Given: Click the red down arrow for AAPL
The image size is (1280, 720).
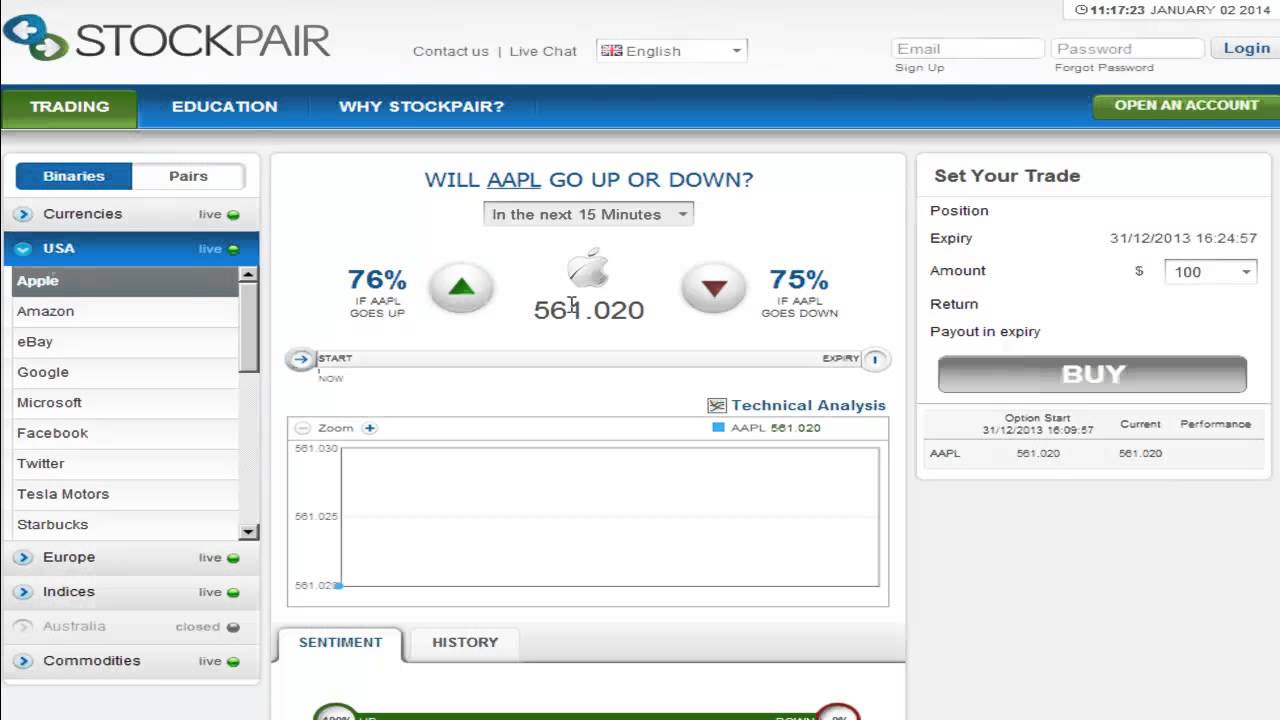Looking at the screenshot, I should point(714,288).
